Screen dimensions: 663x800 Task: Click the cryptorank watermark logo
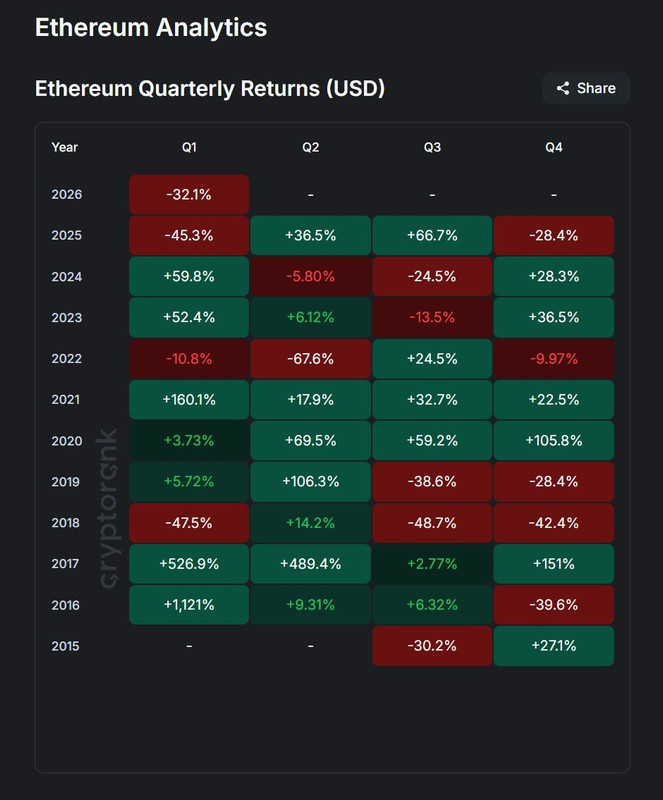coord(108,508)
